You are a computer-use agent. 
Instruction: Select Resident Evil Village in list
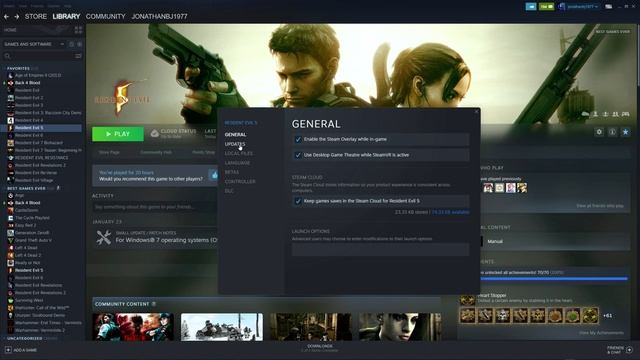34,180
